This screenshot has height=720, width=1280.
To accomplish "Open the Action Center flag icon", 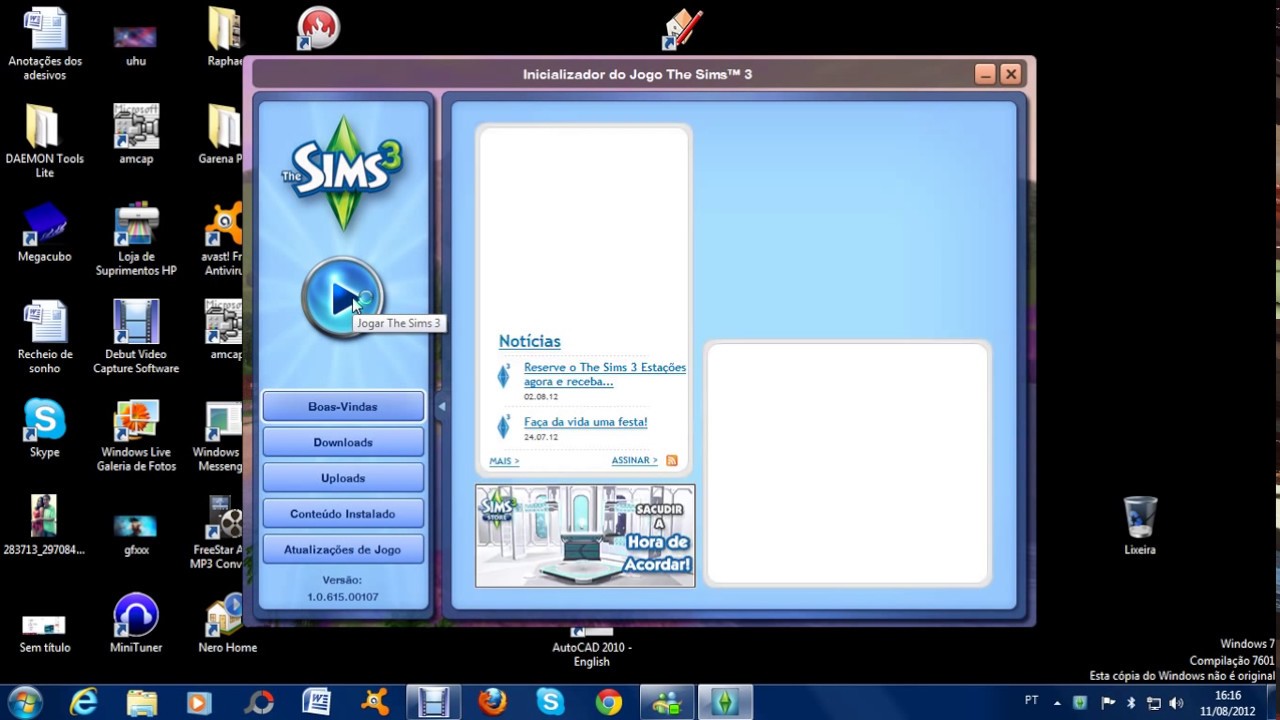I will point(1108,703).
